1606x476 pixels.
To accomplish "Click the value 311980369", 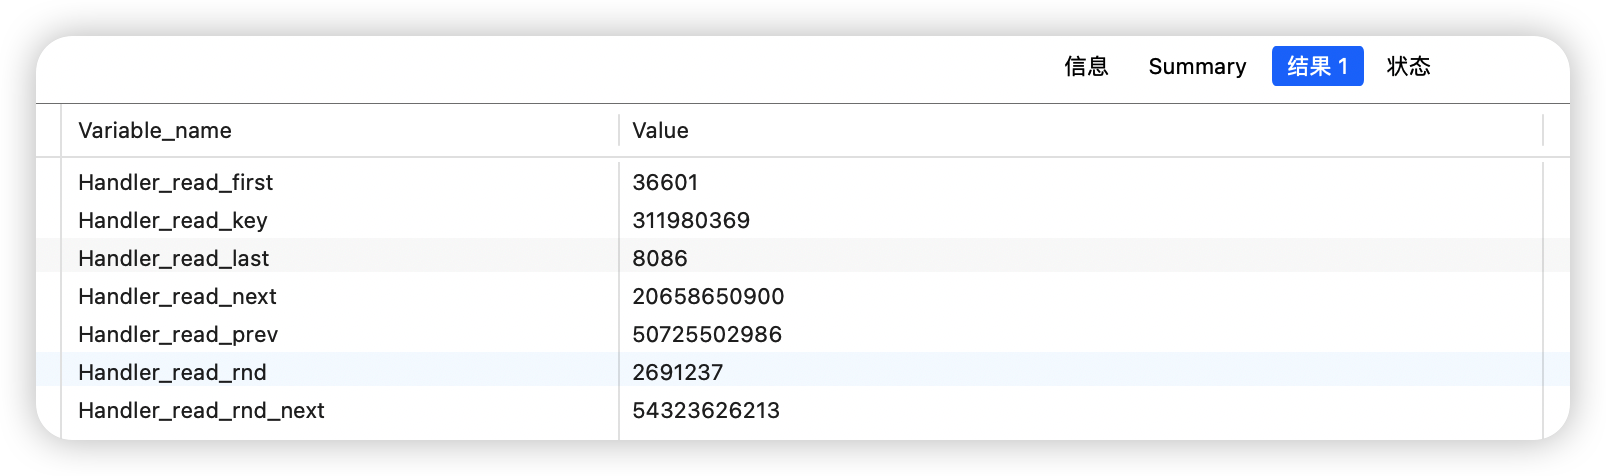I will [x=691, y=221].
